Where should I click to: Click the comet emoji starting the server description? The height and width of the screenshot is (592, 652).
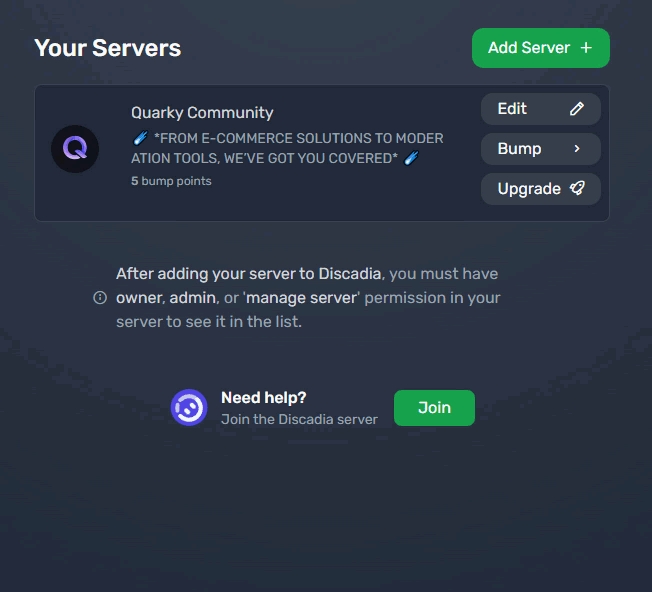140,138
